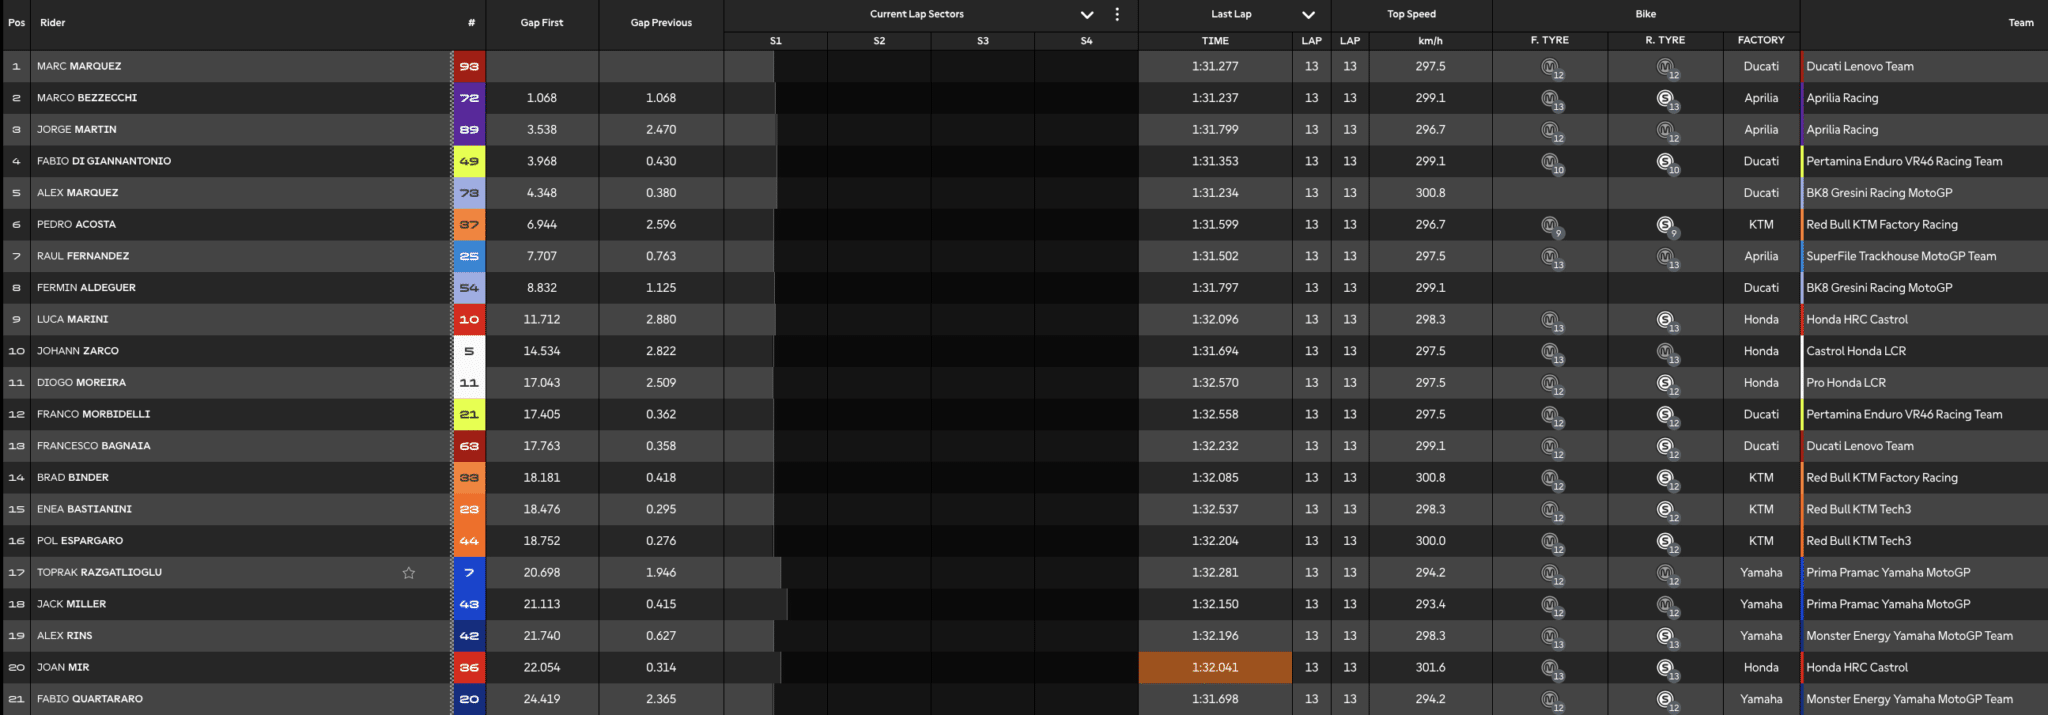This screenshot has width=2048, height=715.
Task: Click the Top Speed group header
Action: pyautogui.click(x=1411, y=14)
